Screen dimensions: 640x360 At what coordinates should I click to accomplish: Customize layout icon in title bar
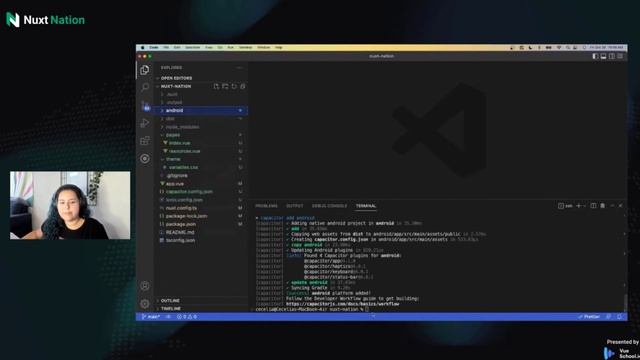click(620, 56)
